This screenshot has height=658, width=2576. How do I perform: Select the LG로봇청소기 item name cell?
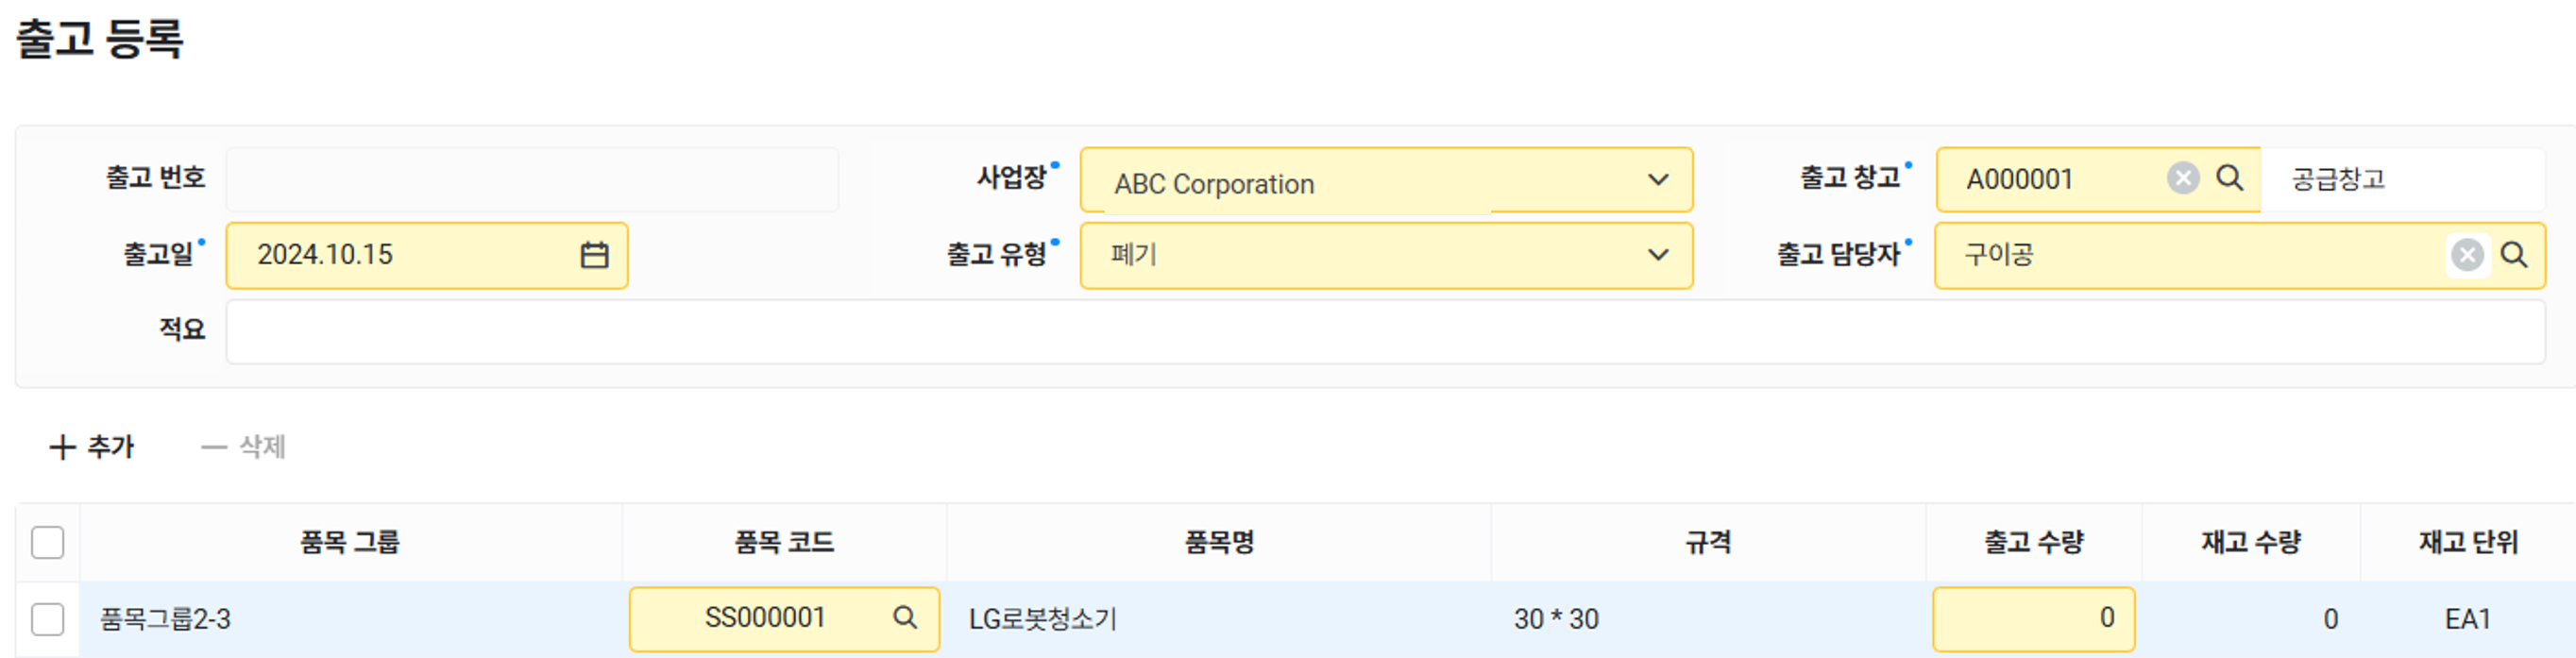pyautogui.click(x=1042, y=619)
